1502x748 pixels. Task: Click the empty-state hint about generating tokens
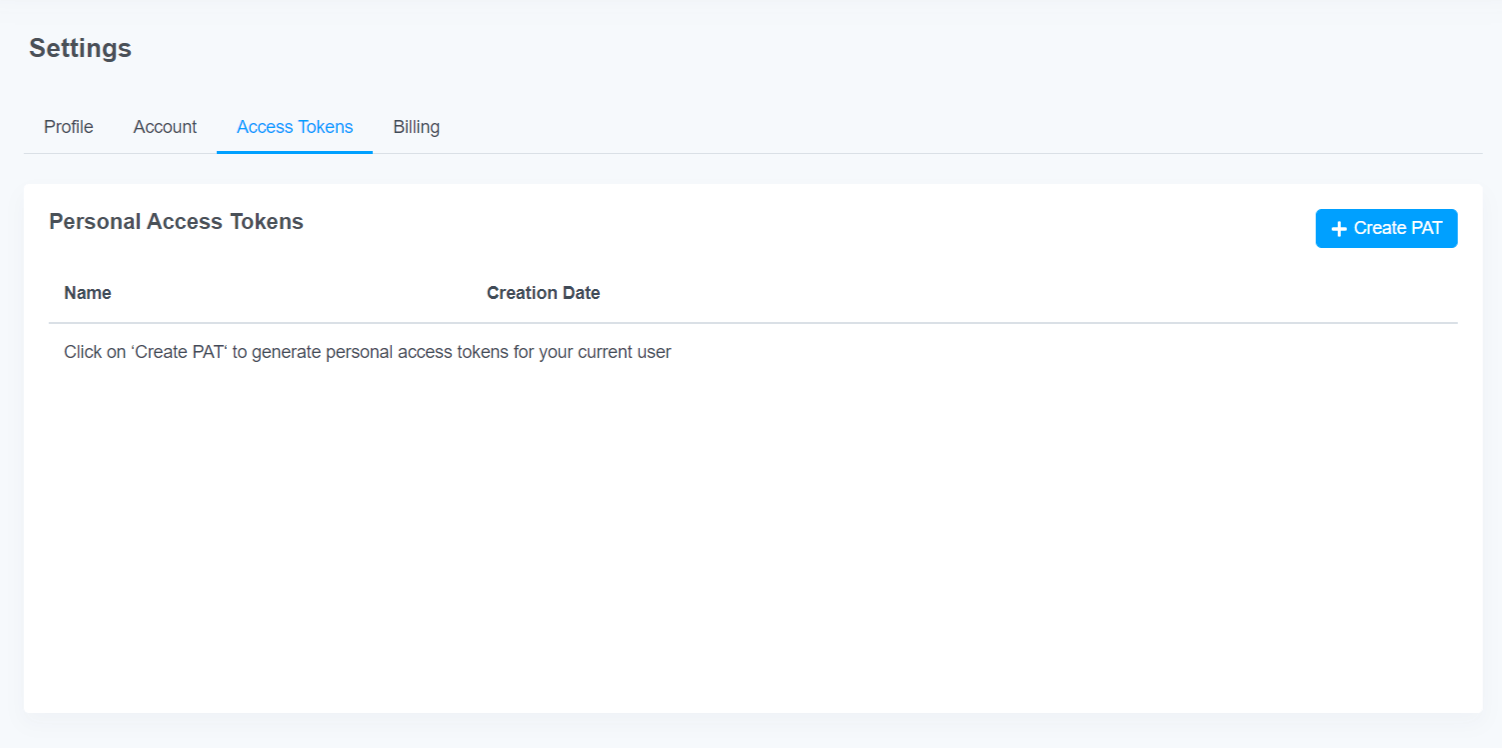coord(367,352)
